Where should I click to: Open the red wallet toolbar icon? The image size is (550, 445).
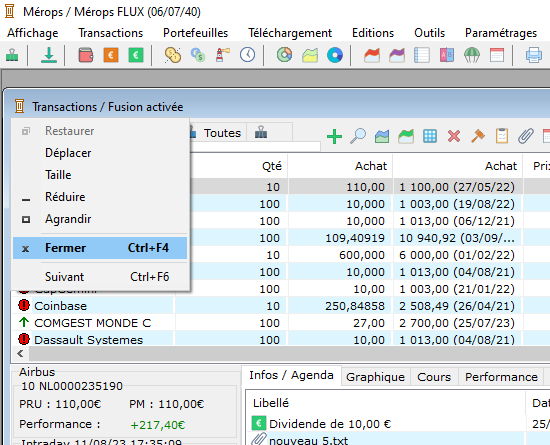click(x=86, y=55)
